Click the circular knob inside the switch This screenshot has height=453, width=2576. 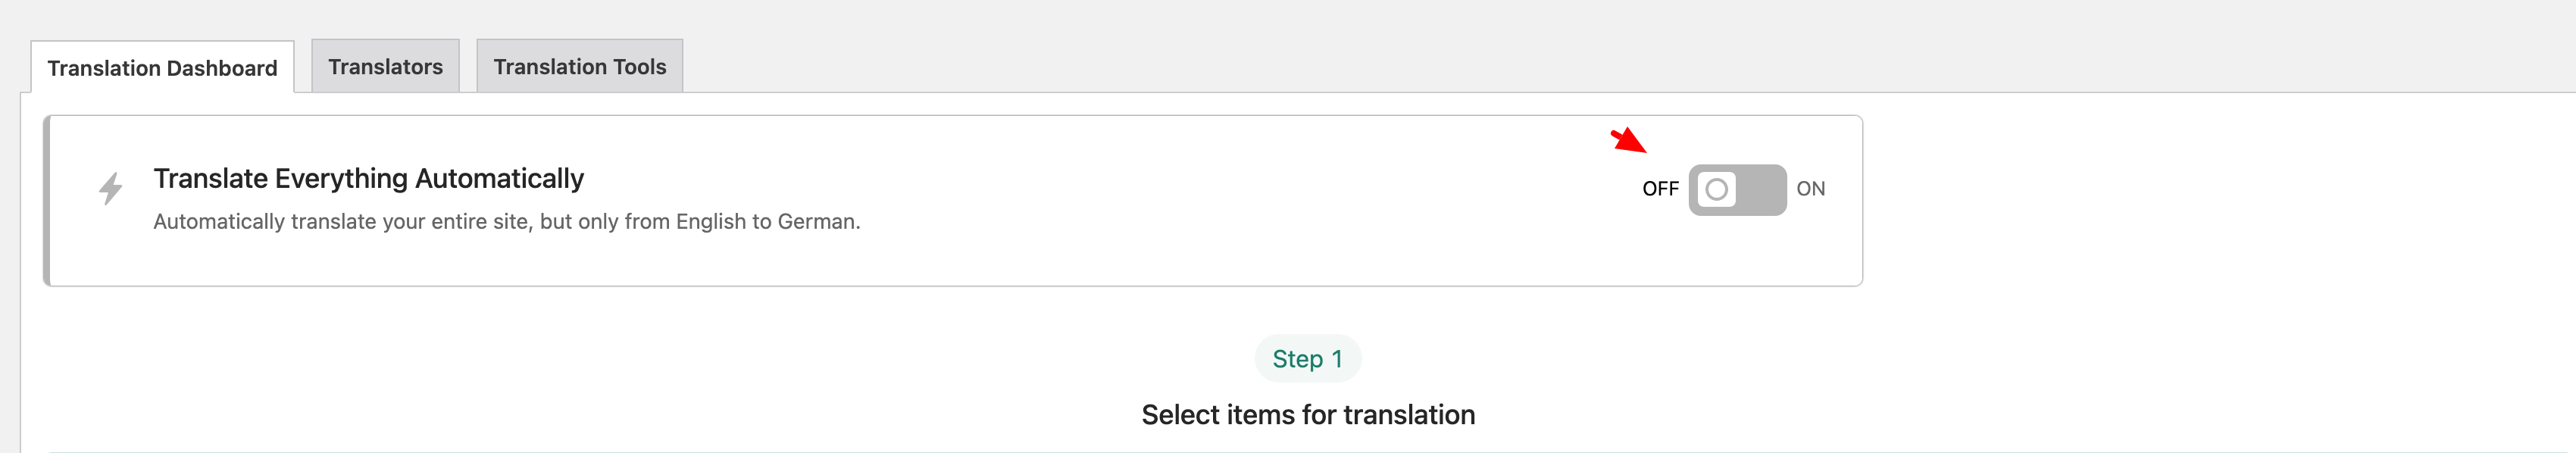(x=1716, y=189)
